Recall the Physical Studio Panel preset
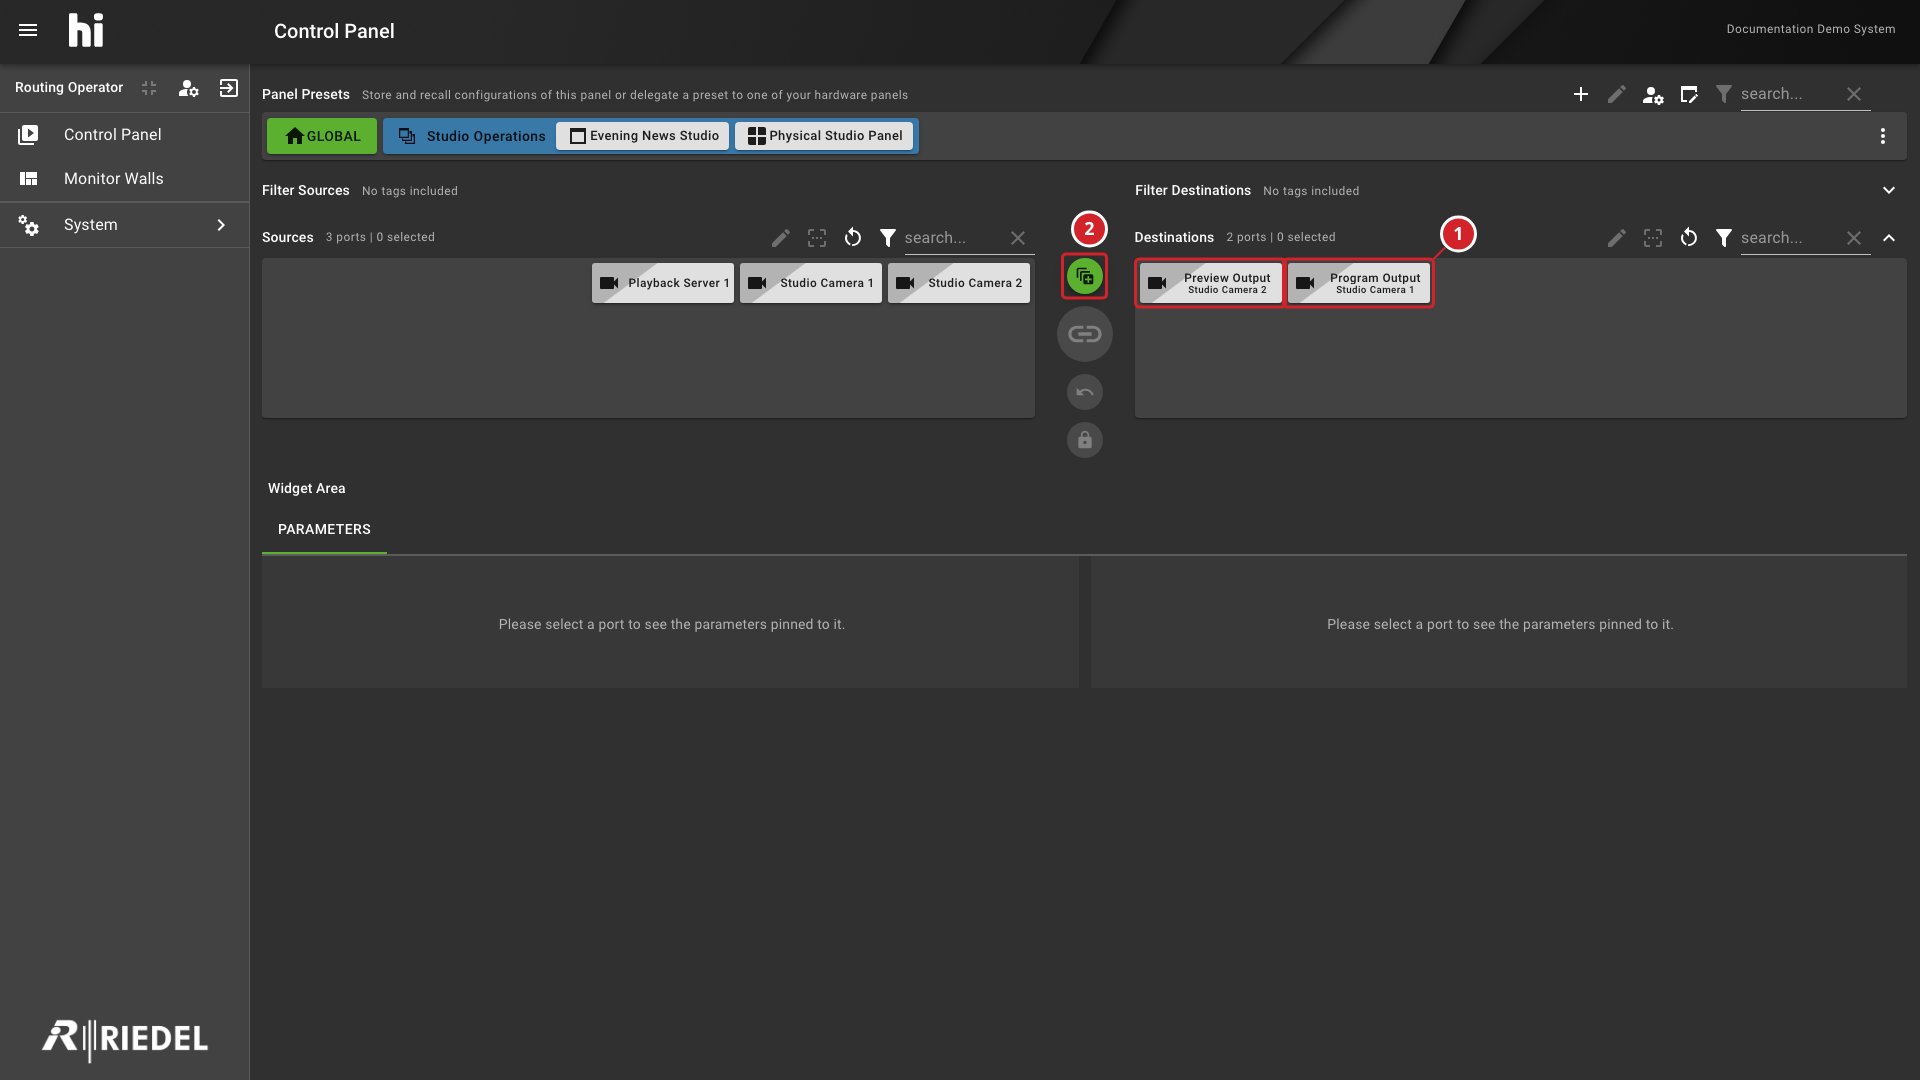The width and height of the screenshot is (1920, 1080). click(x=825, y=136)
